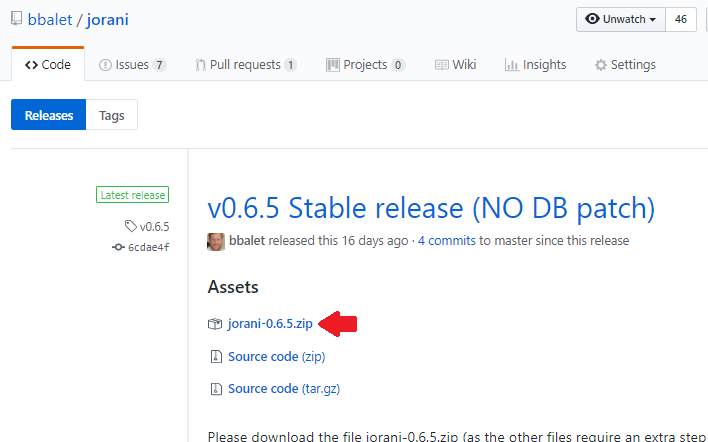The image size is (708, 442).
Task: Click the watchers count 46
Action: 680,19
